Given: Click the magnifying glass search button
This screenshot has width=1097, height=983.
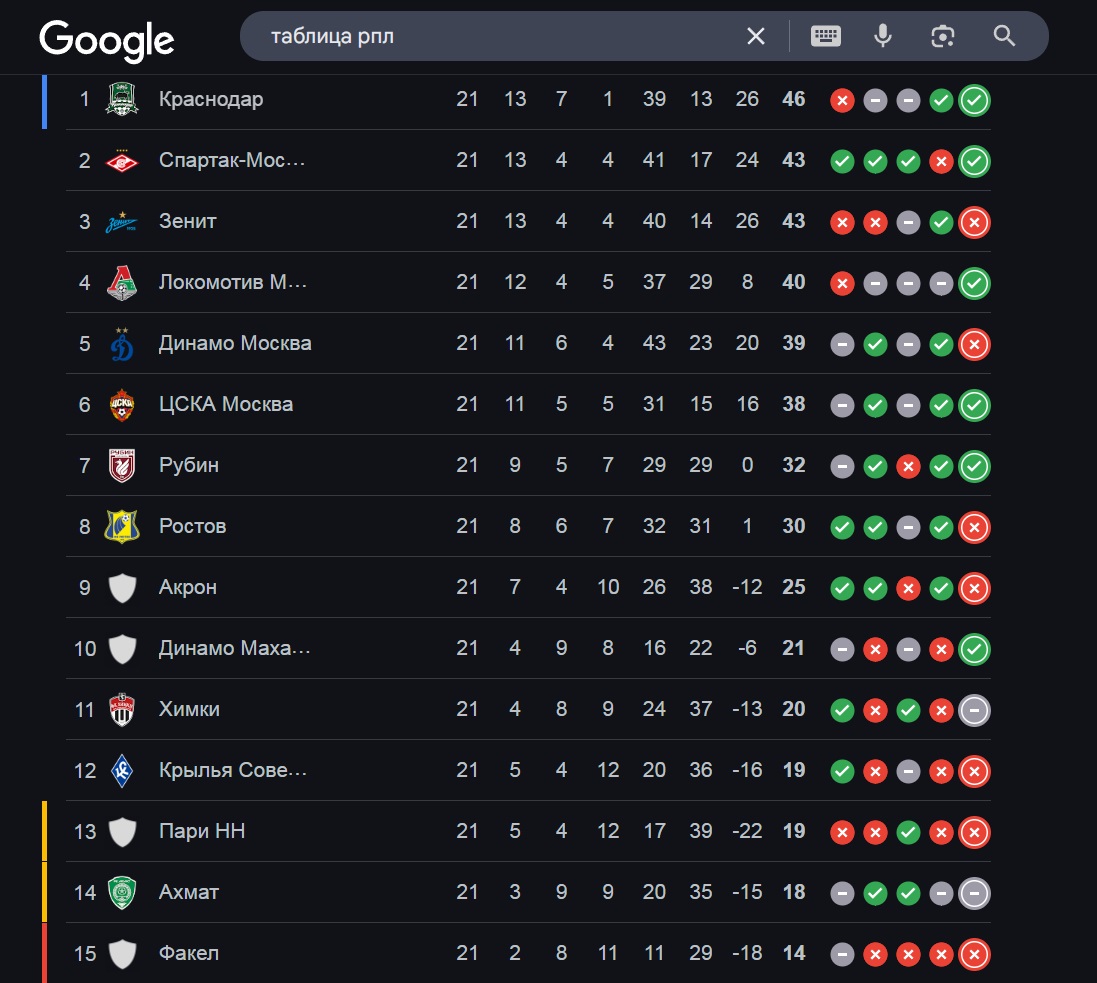Looking at the screenshot, I should coord(1004,36).
